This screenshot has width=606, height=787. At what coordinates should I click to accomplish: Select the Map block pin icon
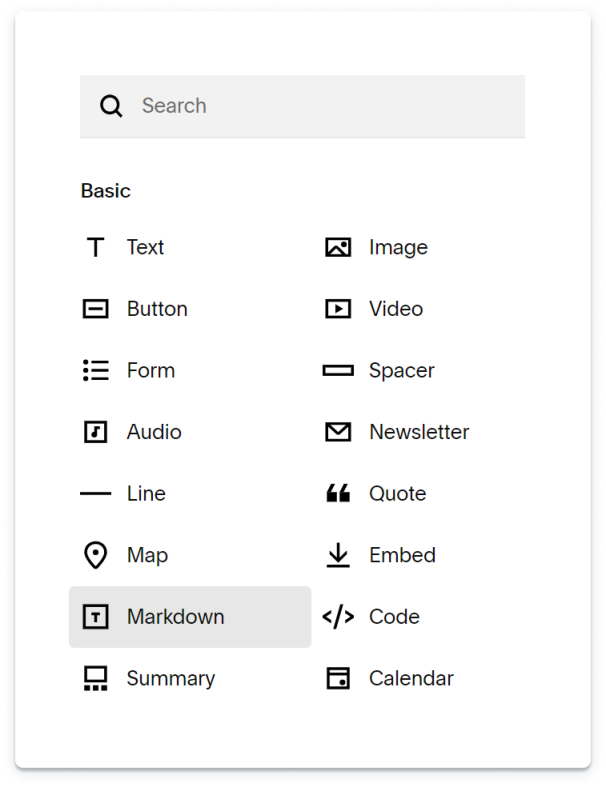(95, 555)
